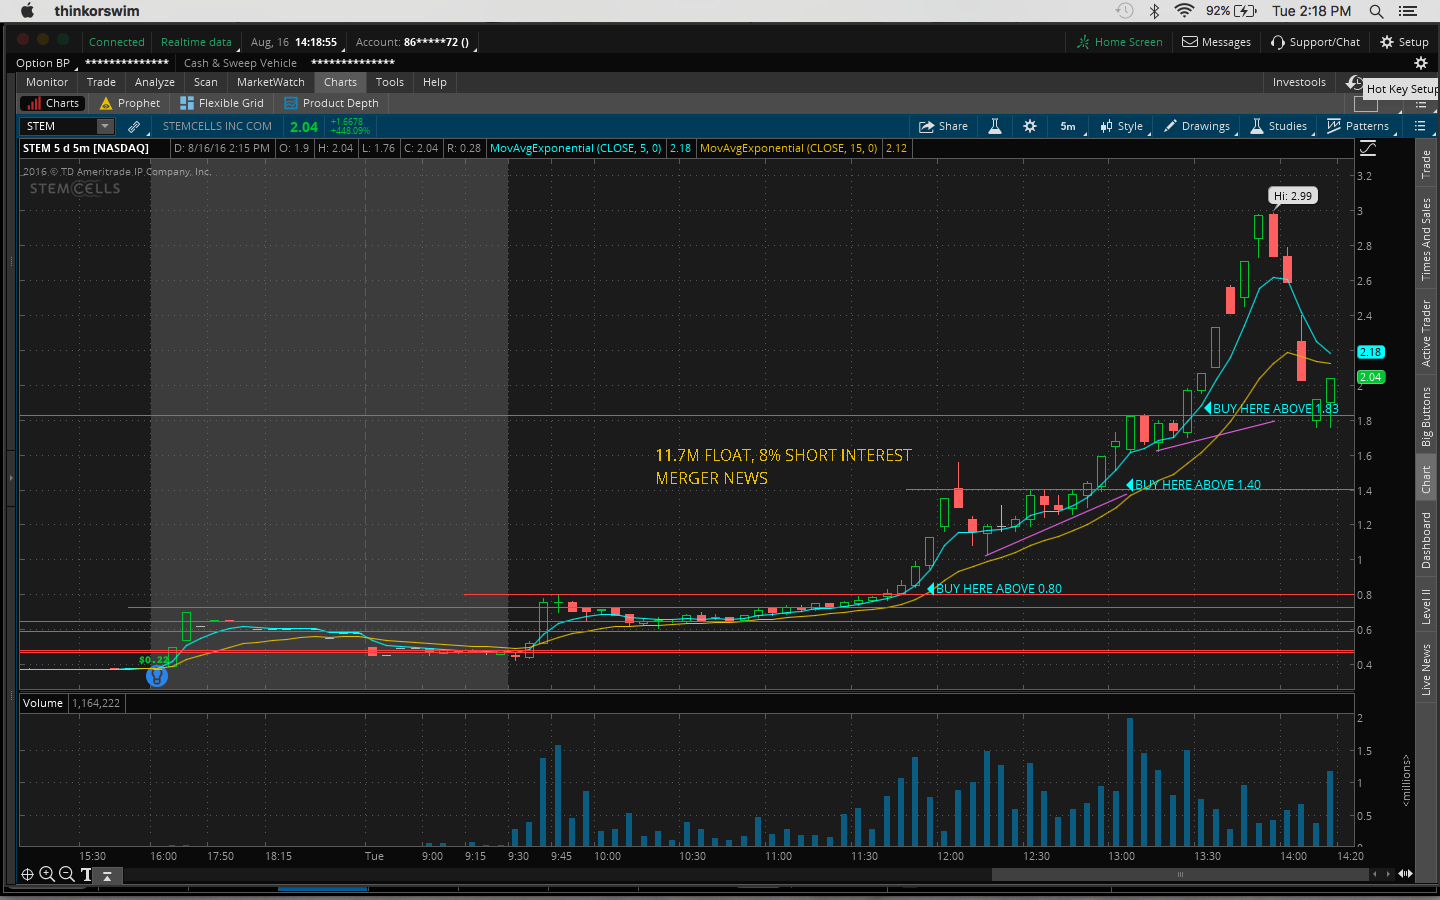Click the first MovAvgExponential (CLOSE, 5, 0) label
Screen dimensions: 1440x900
pos(576,148)
